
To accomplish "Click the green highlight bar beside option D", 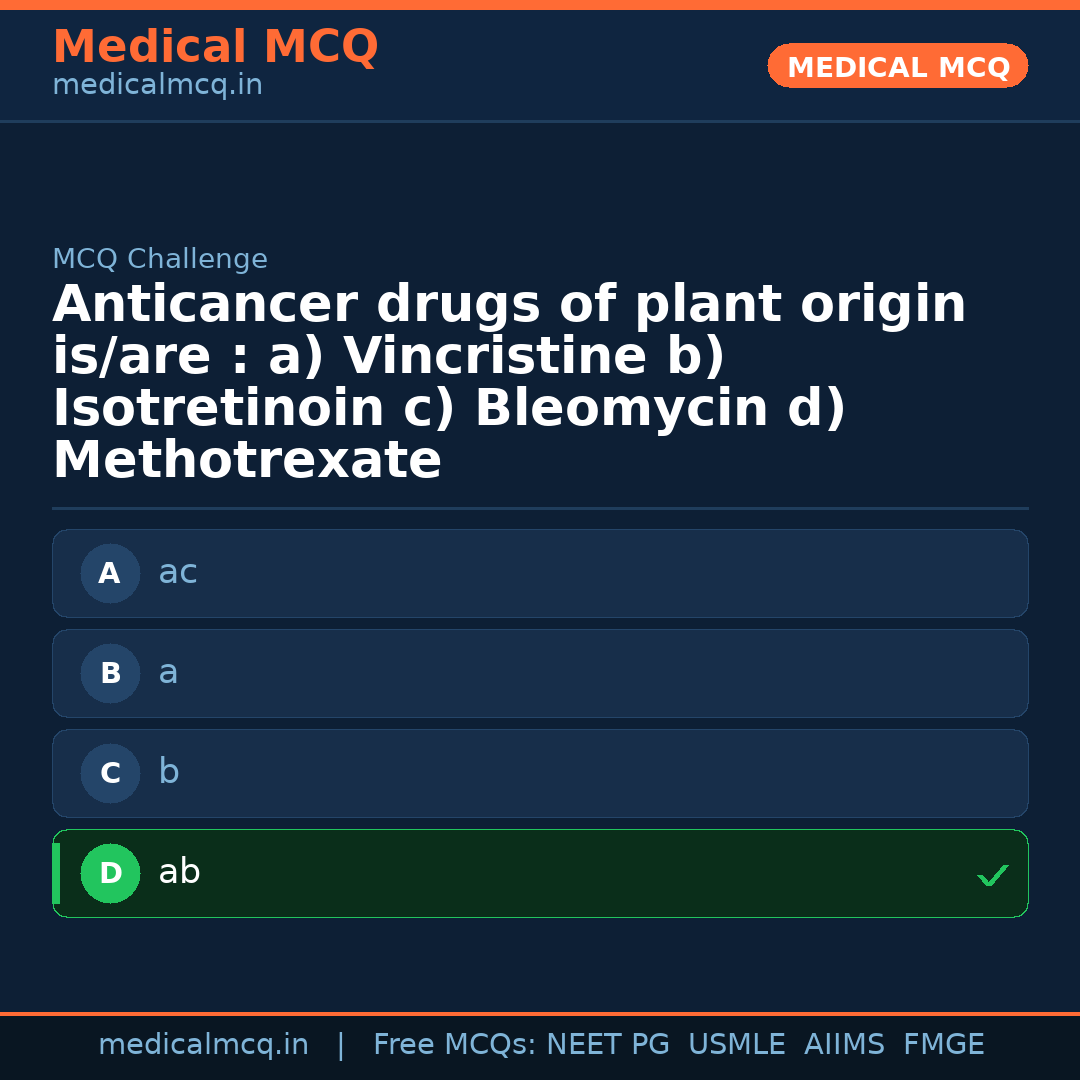I will click(x=55, y=873).
